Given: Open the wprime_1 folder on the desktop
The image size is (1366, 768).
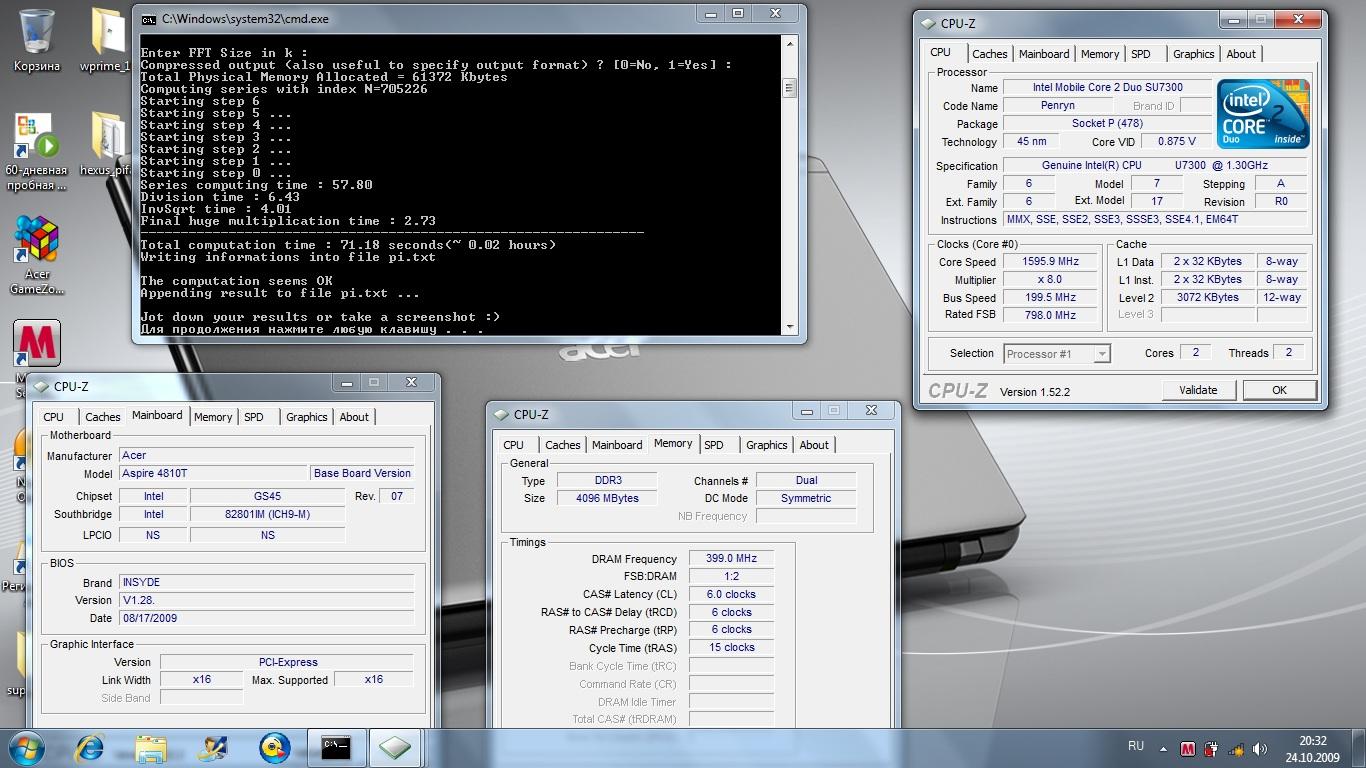Looking at the screenshot, I should [108, 40].
